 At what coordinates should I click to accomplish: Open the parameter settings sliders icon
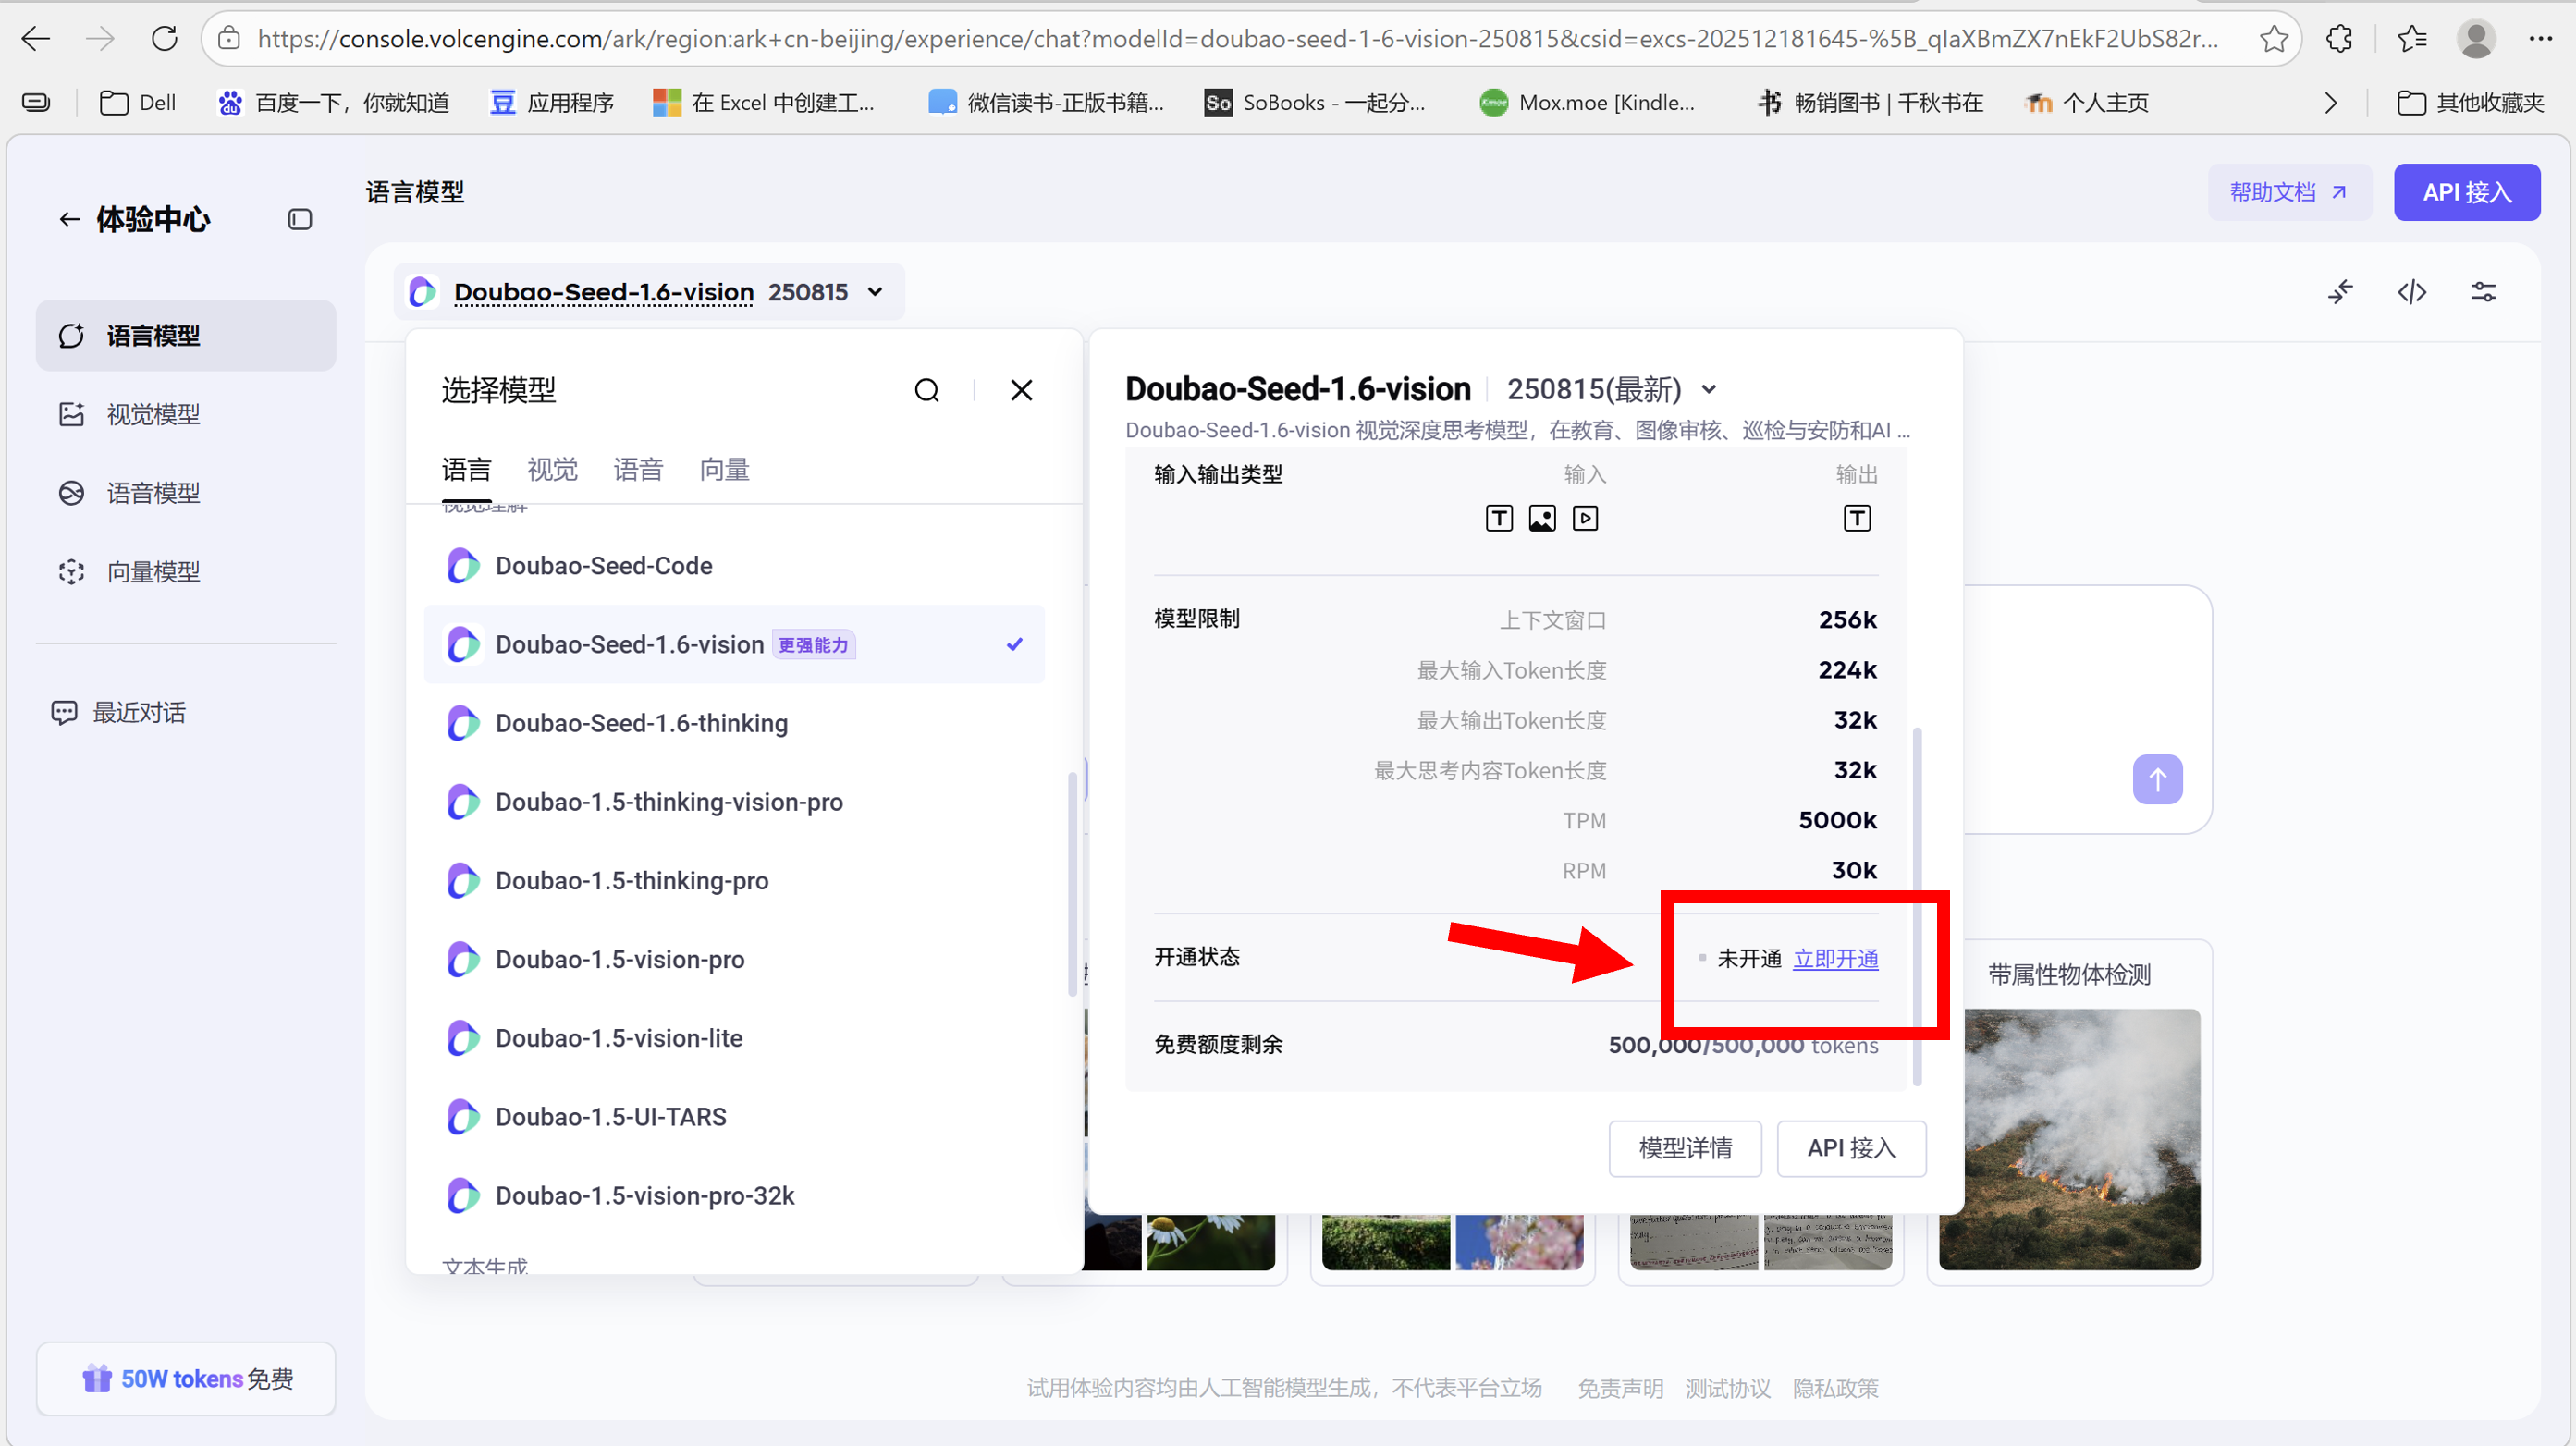pyautogui.click(x=2483, y=292)
